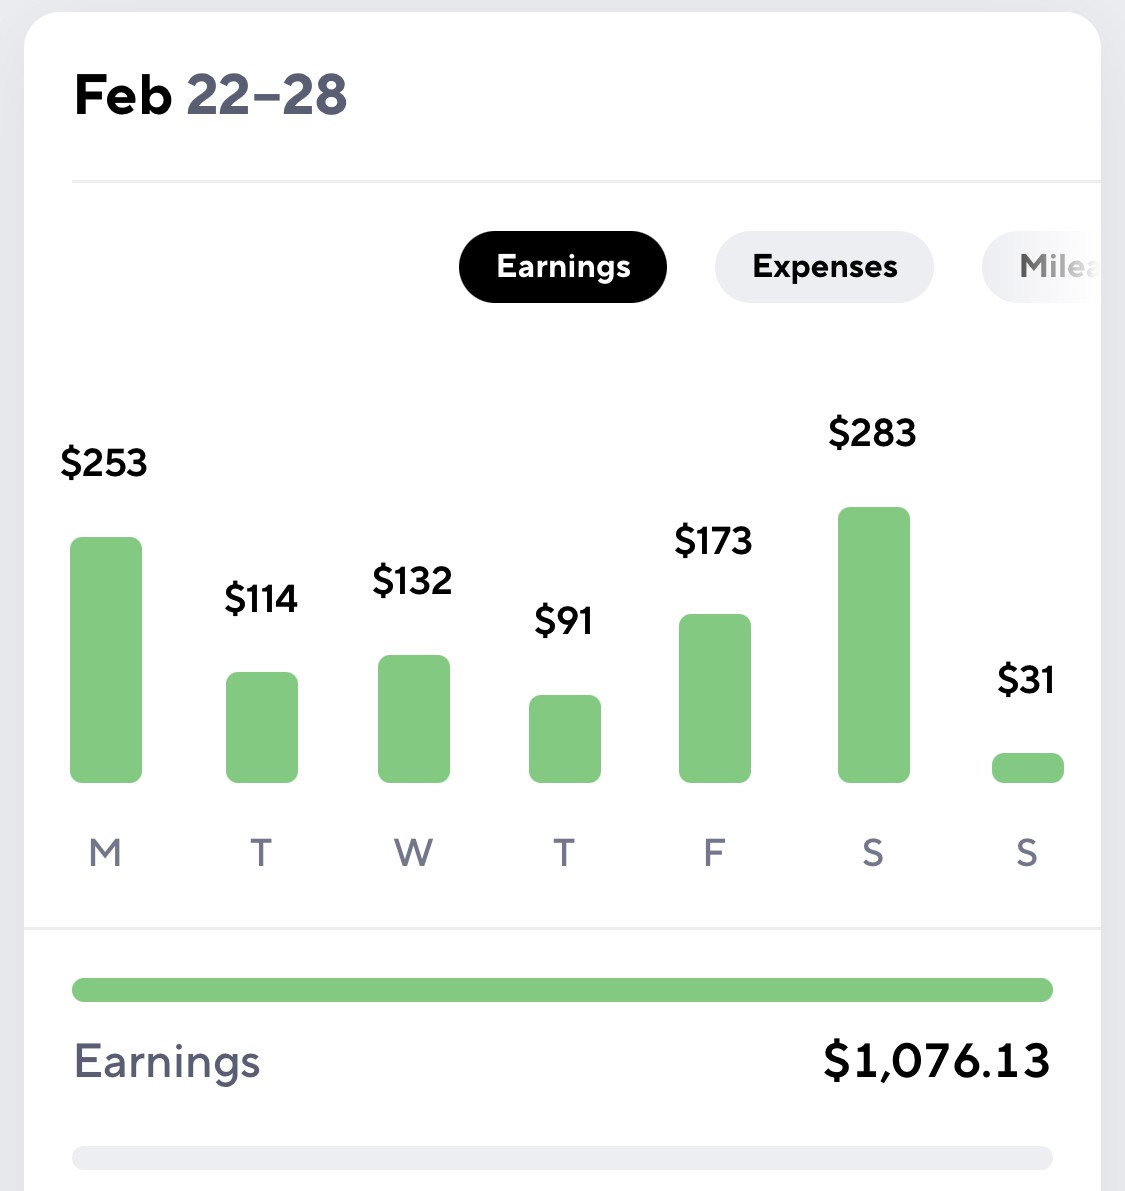Viewport: 1125px width, 1191px height.
Task: Select the Earnings tab pill
Action: coord(562,267)
